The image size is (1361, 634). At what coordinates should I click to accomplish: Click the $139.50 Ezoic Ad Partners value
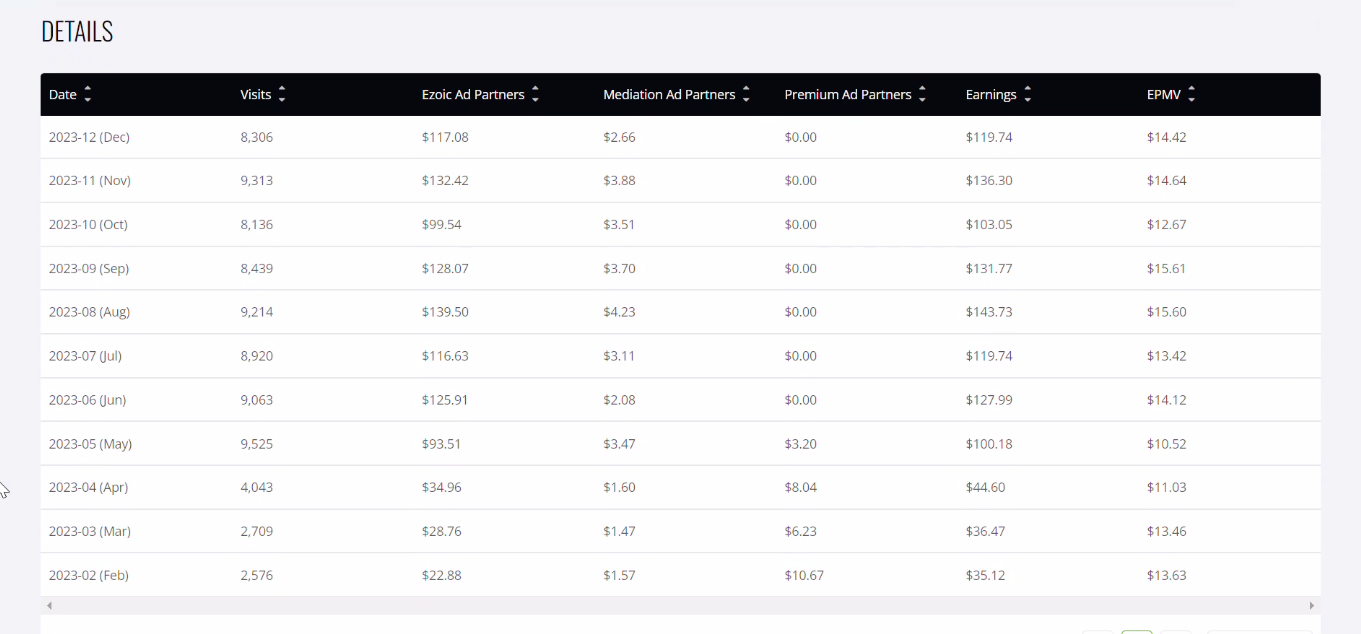(445, 312)
